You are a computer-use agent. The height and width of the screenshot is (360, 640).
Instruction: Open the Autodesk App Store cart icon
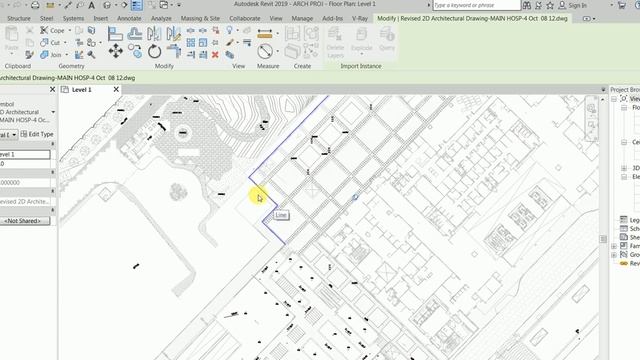pos(622,5)
